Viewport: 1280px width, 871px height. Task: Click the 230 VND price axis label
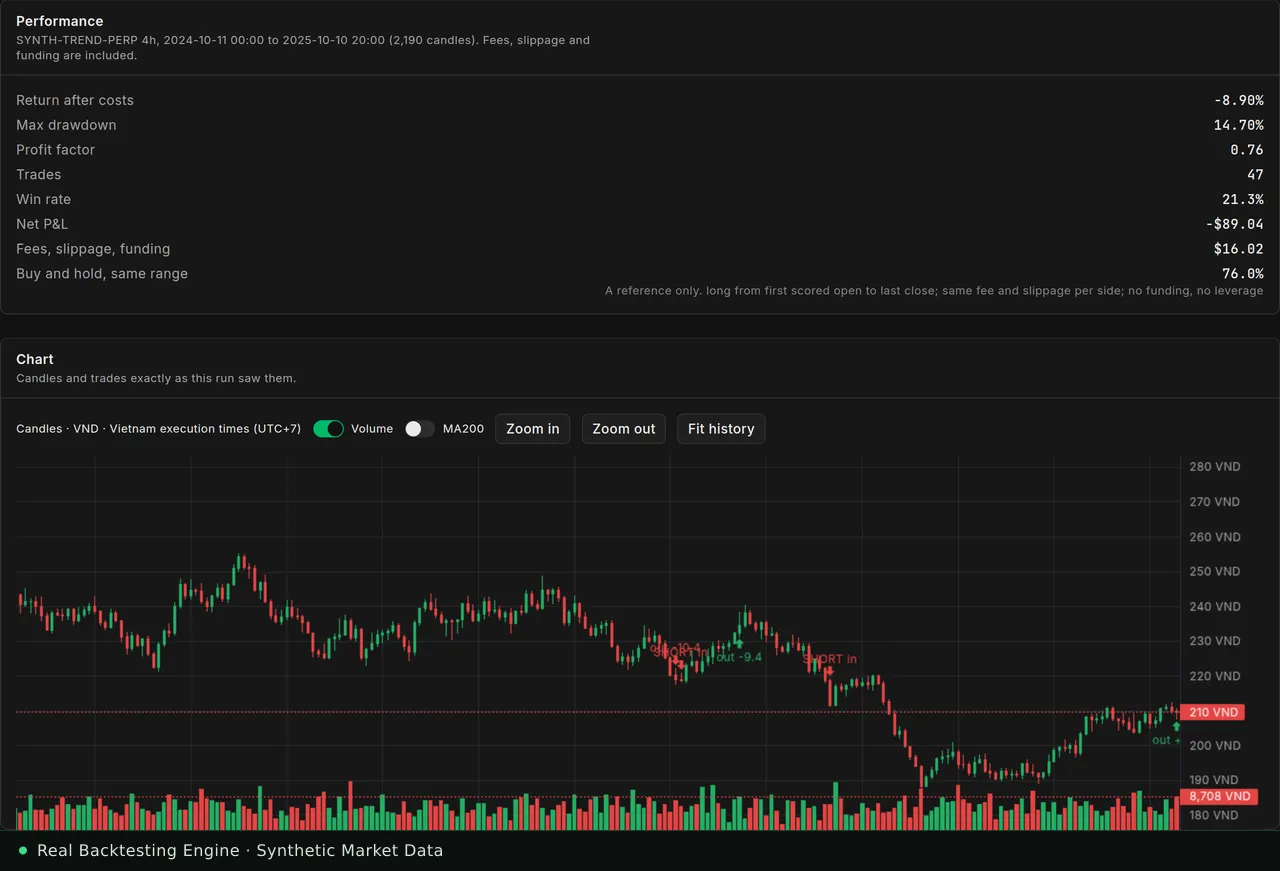1215,641
